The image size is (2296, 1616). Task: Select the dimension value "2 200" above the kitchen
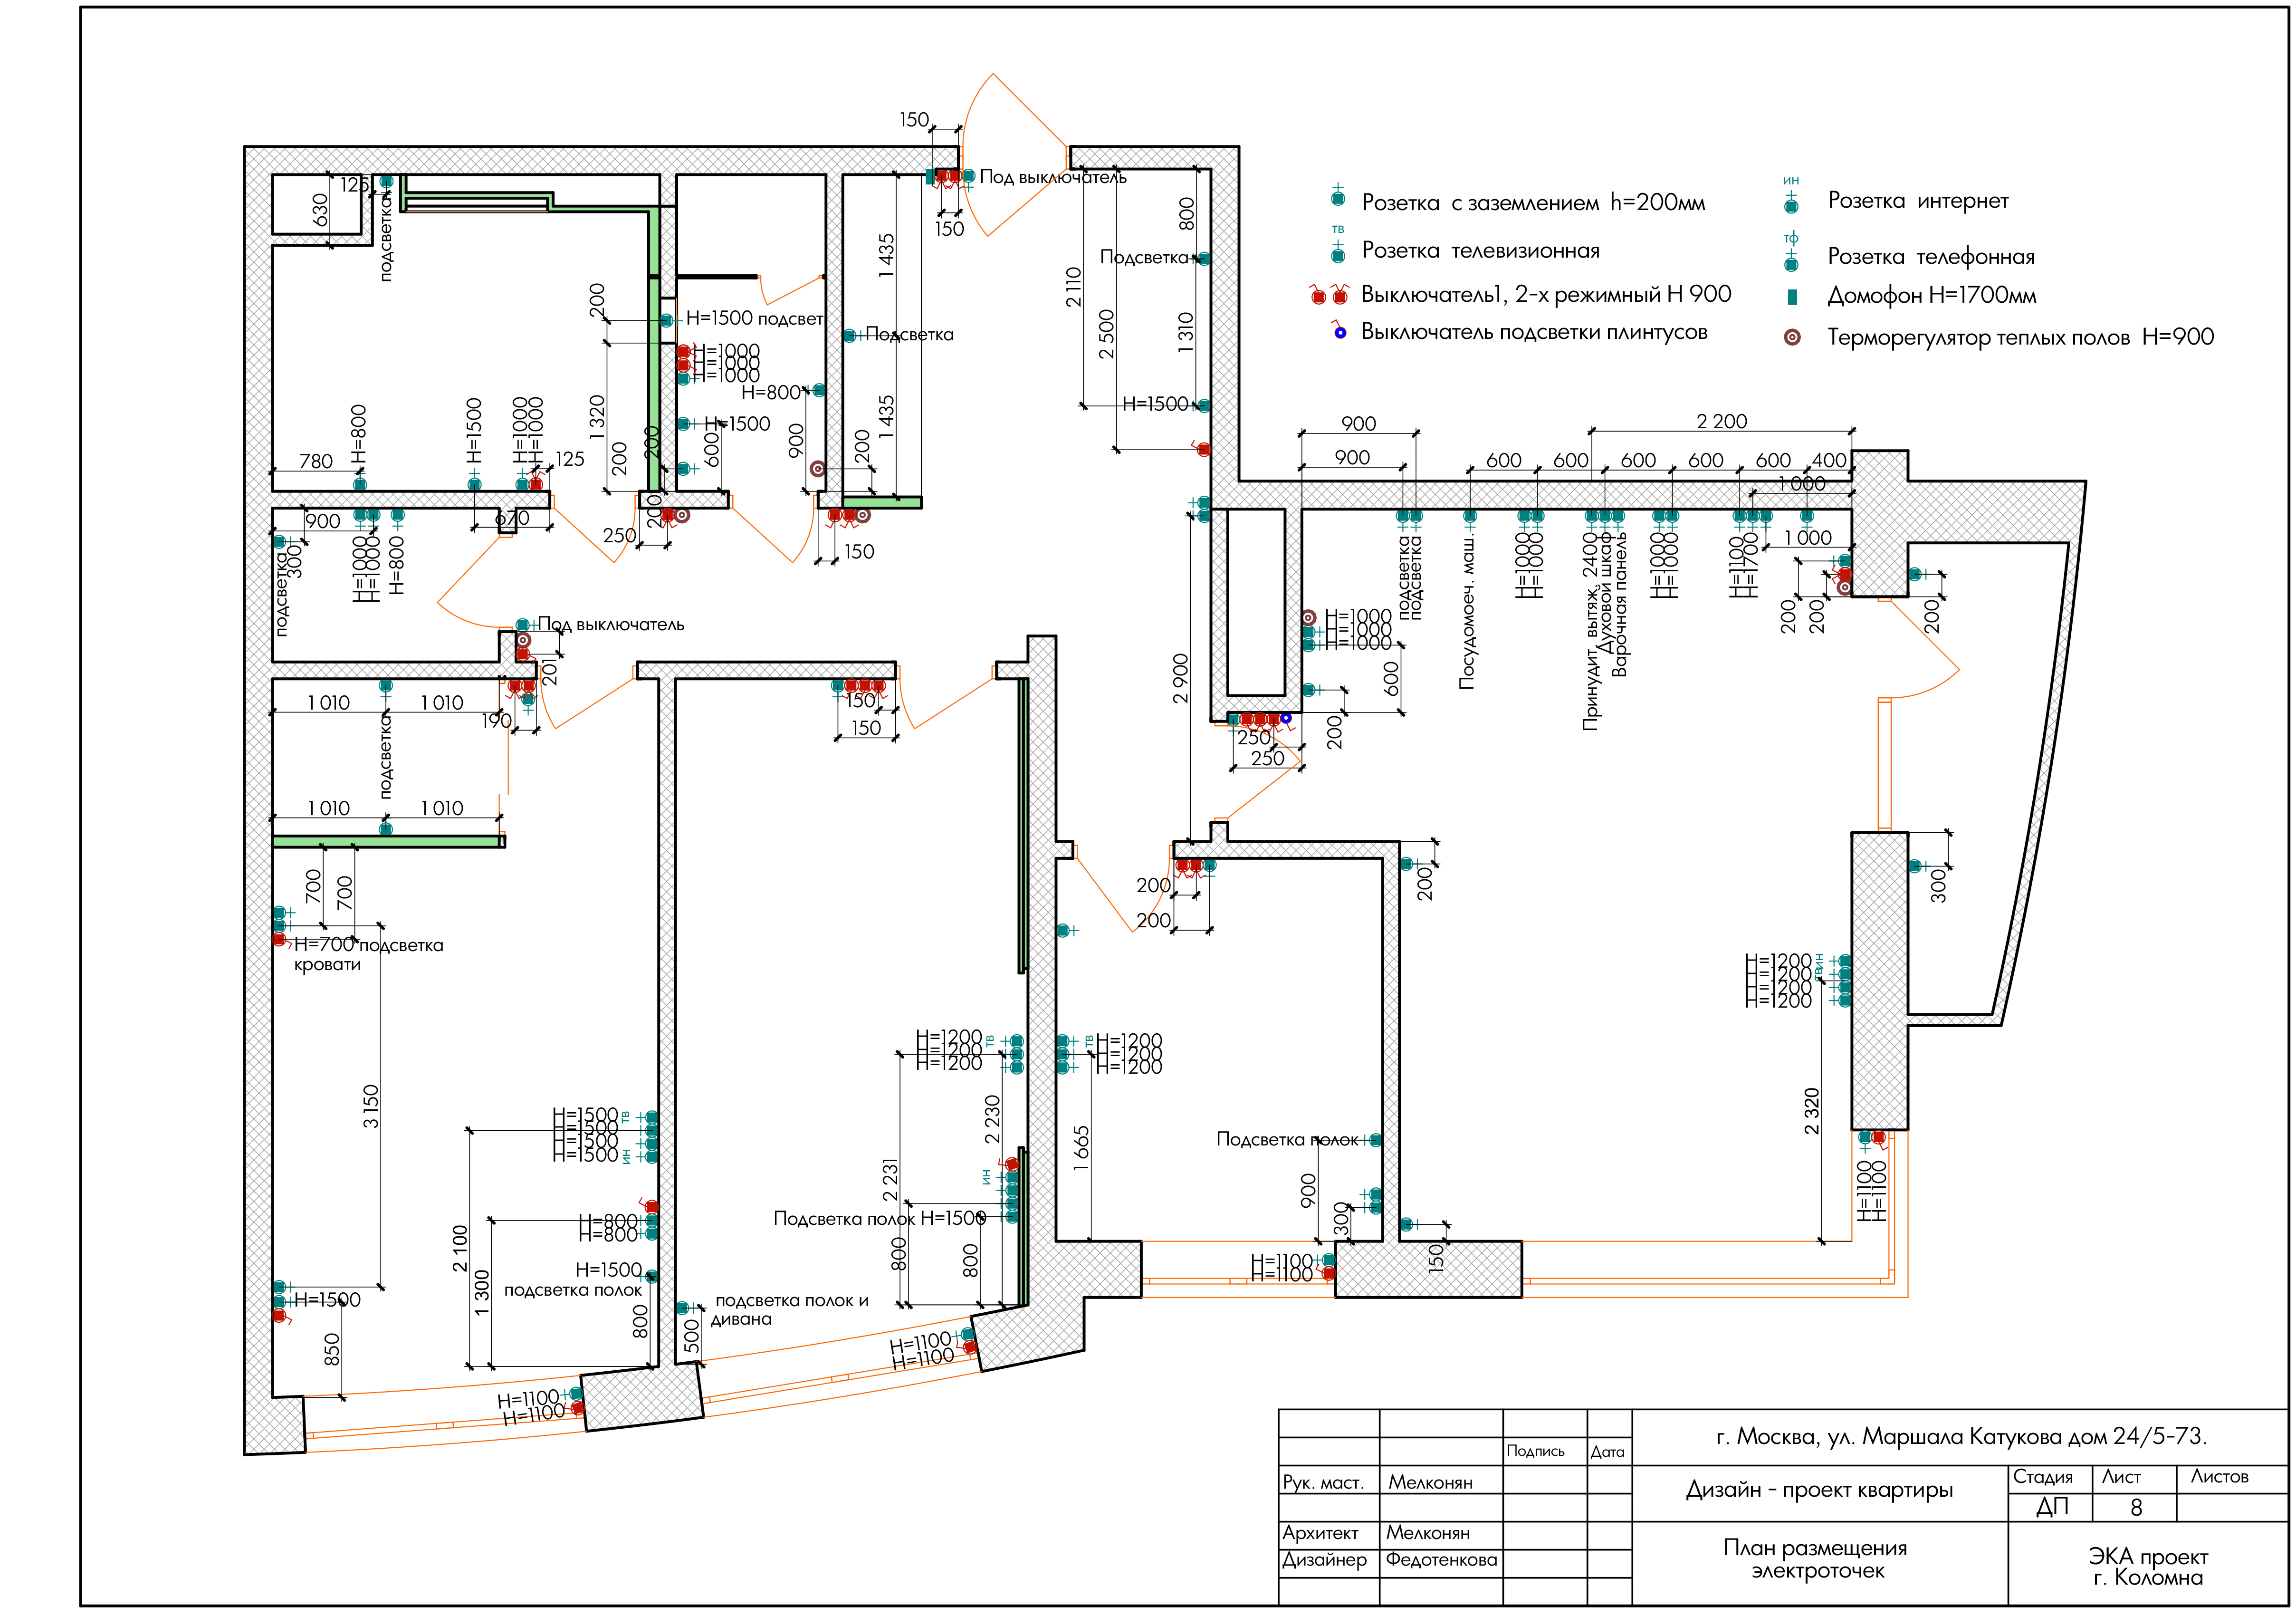[1721, 421]
